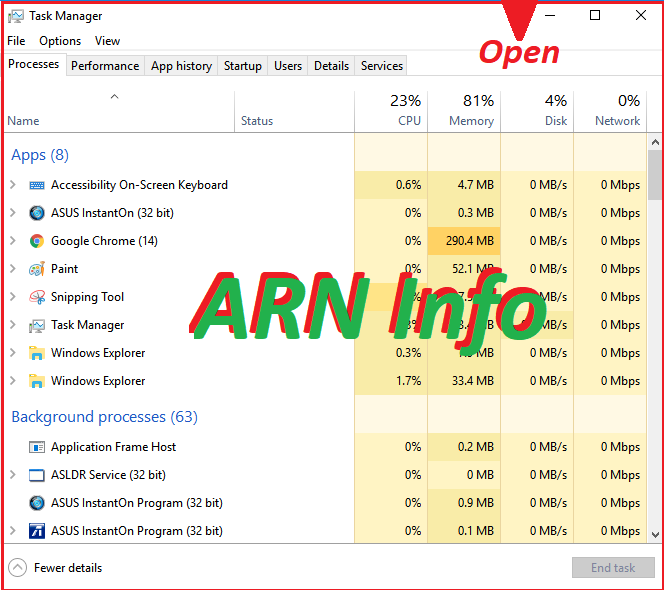The width and height of the screenshot is (664, 590).
Task: Click Google Chrome's 290.4 MB memory cell
Action: [x=464, y=241]
